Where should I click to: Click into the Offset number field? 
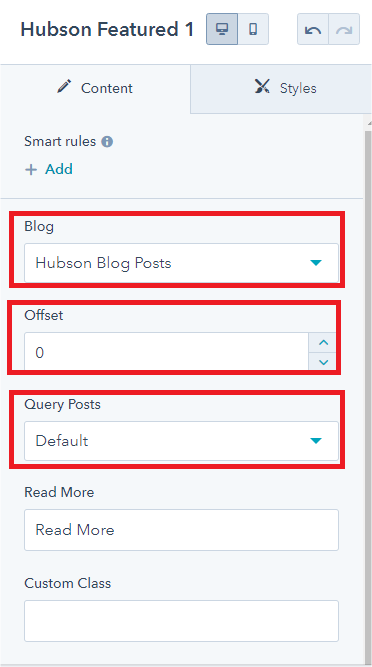[x=166, y=352]
